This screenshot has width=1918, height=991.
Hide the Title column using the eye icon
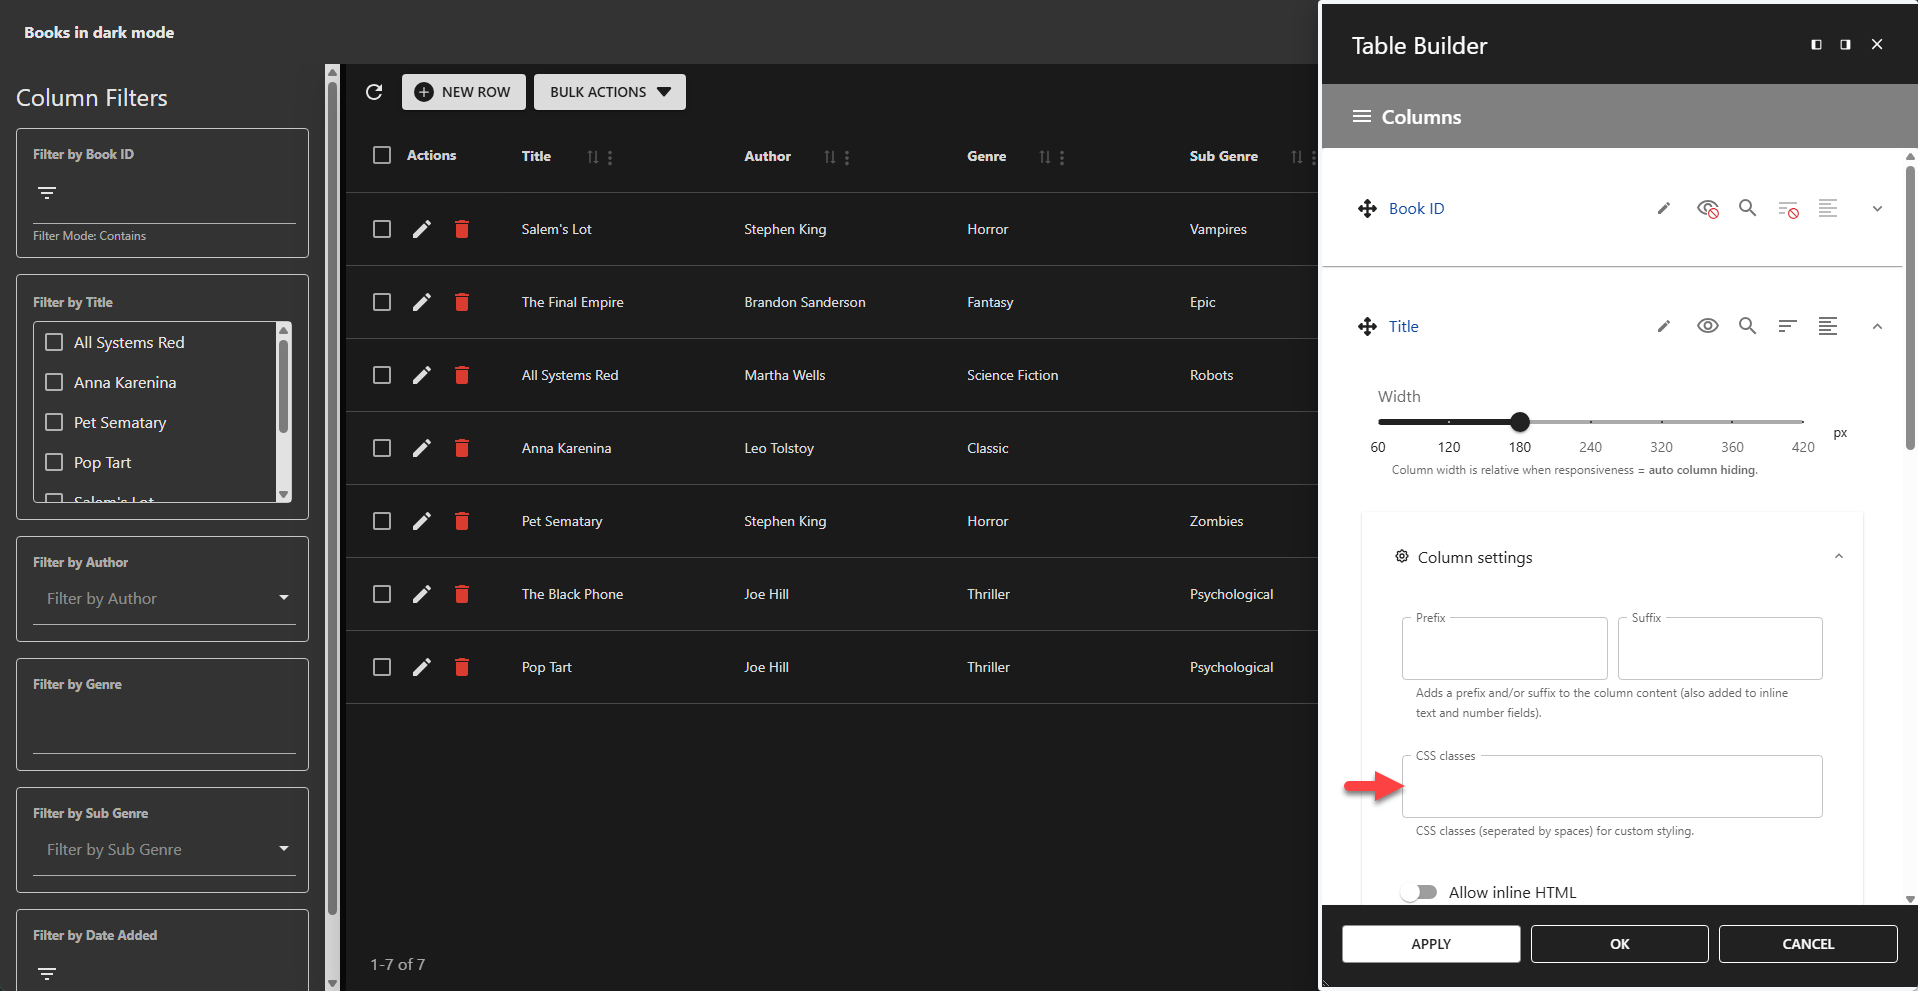[1707, 326]
